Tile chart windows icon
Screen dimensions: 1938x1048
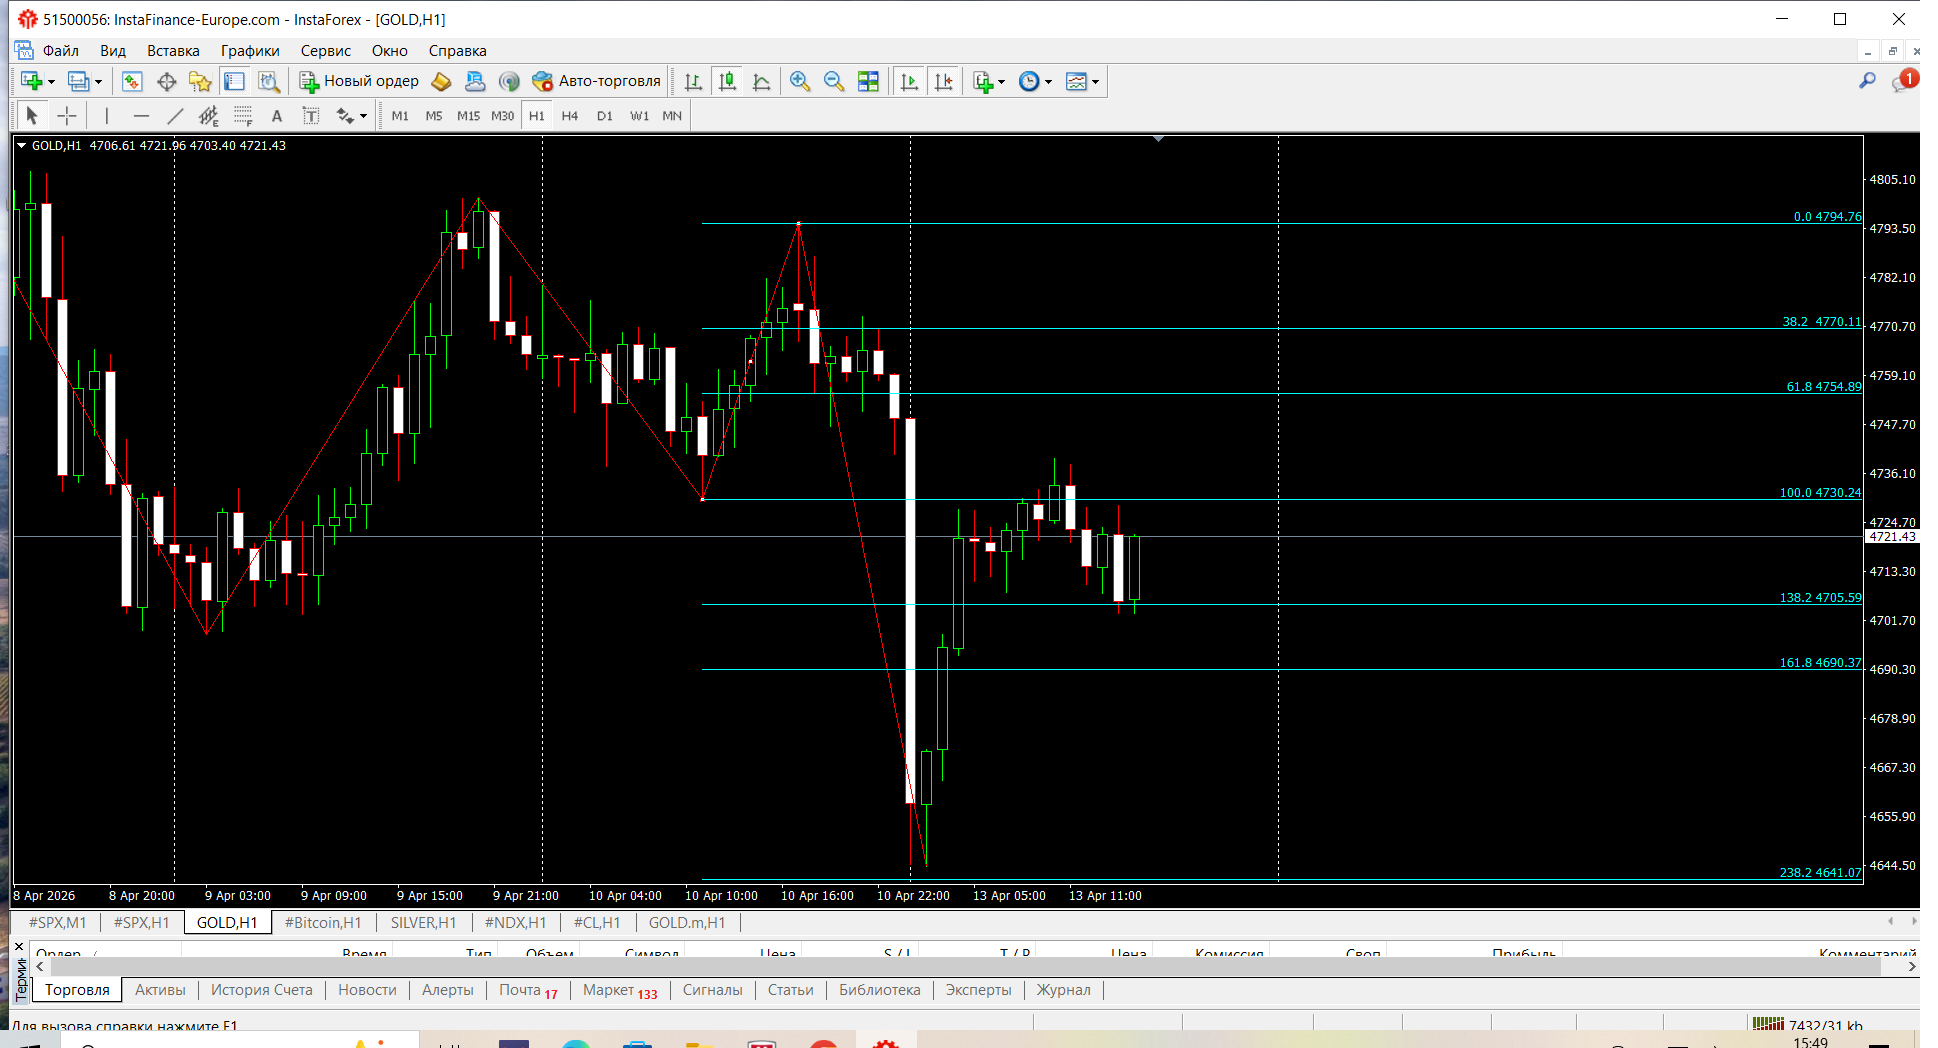click(x=868, y=82)
